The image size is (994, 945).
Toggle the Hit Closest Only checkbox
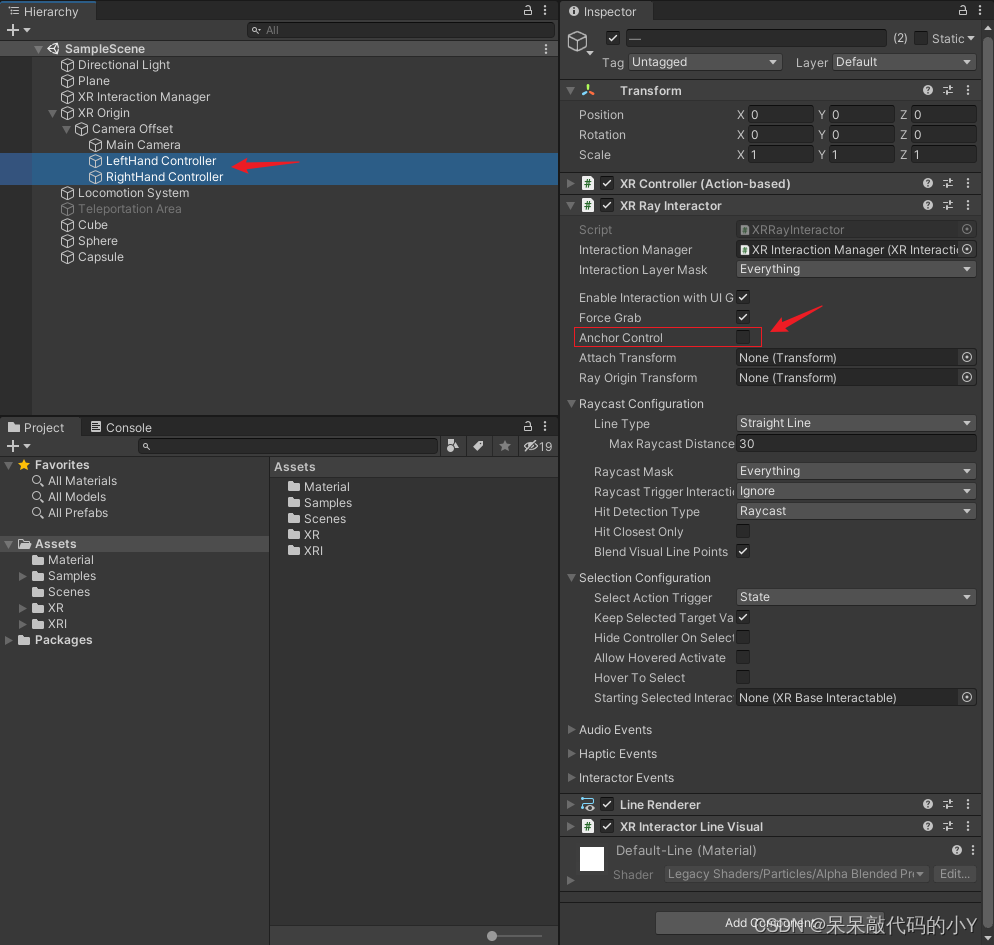[x=743, y=531]
